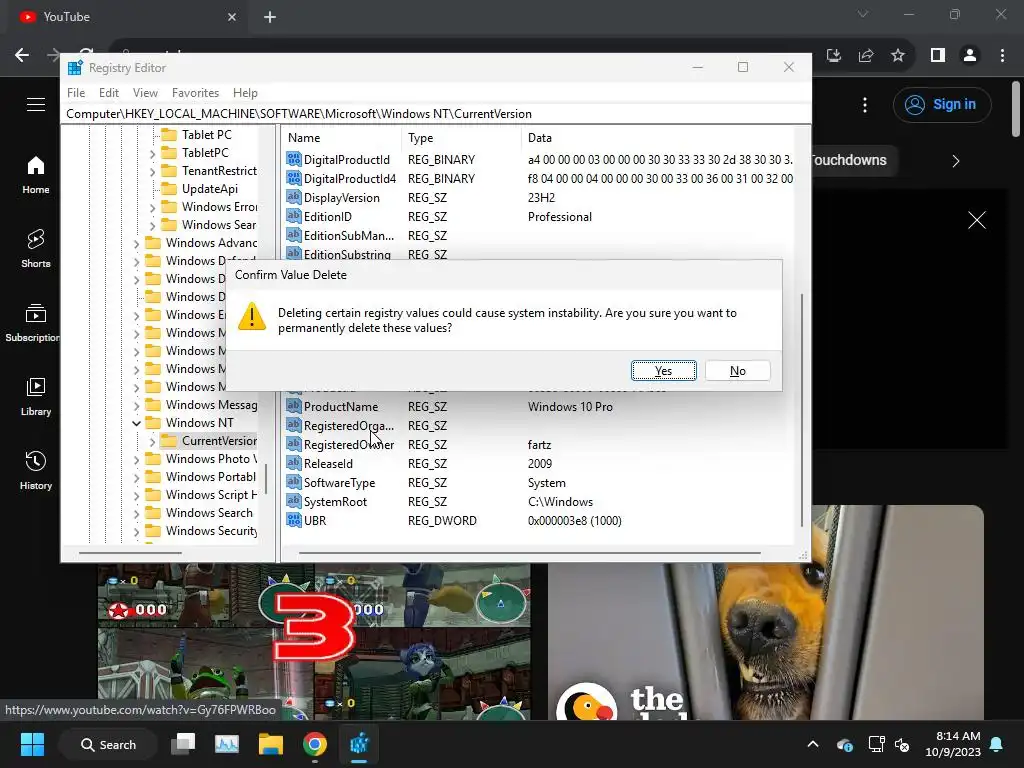Open YouTube Library in the sidebar
The height and width of the screenshot is (768, 1024).
(36, 396)
